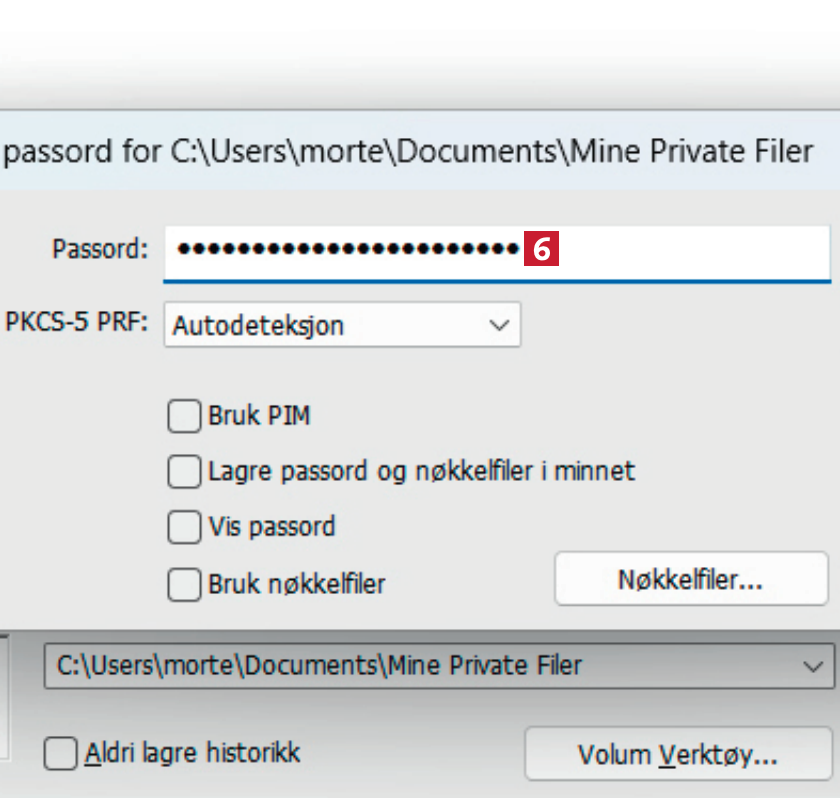Image resolution: width=840 pixels, height=798 pixels.
Task: Click the Vis passord label text
Action: pos(271,527)
